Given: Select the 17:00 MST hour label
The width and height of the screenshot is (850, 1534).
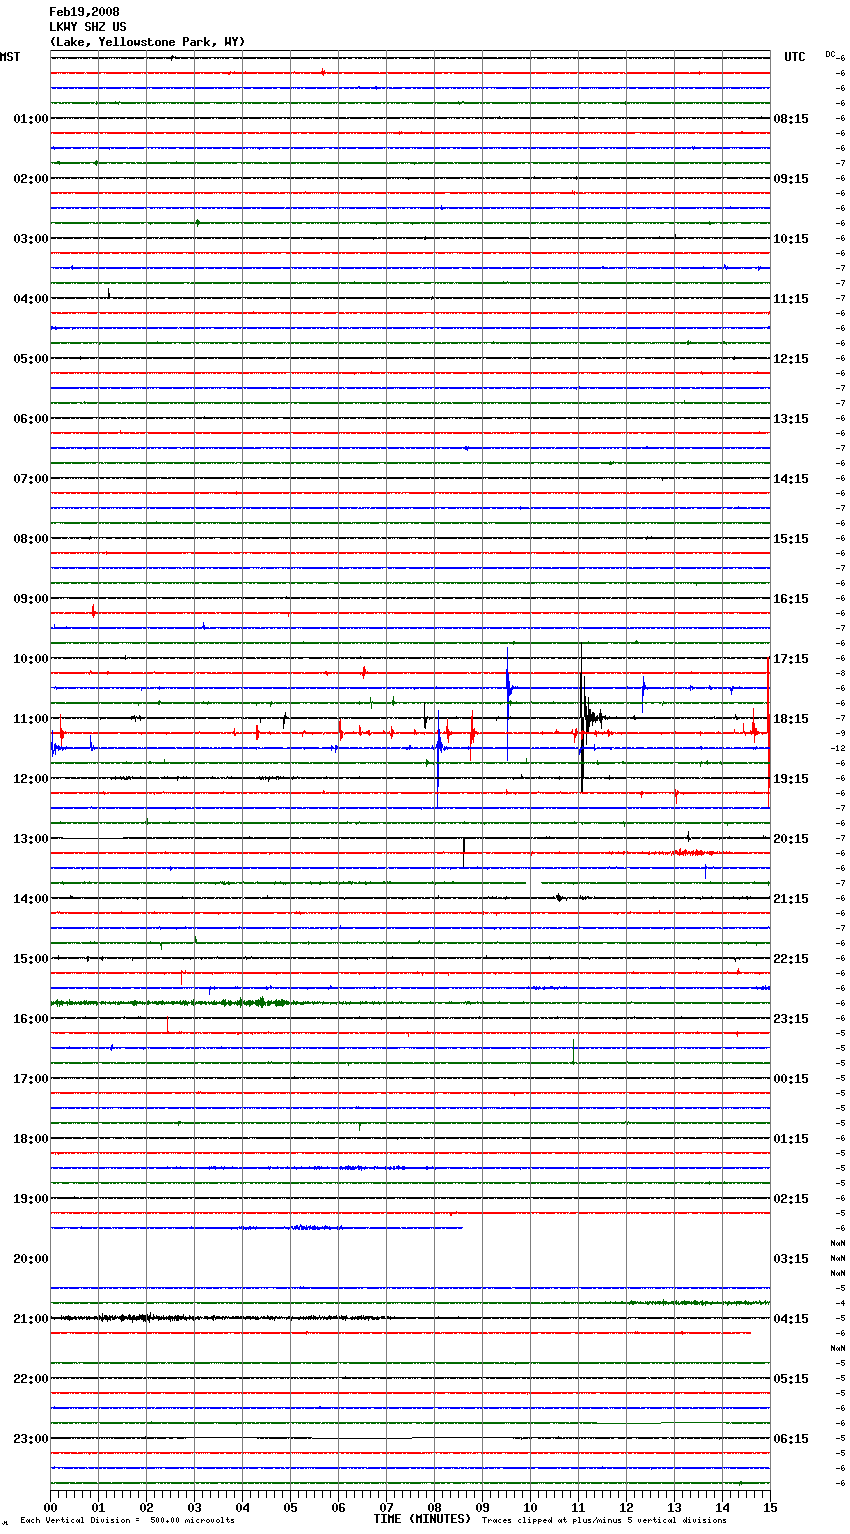Looking at the screenshot, I should click(x=31, y=1079).
